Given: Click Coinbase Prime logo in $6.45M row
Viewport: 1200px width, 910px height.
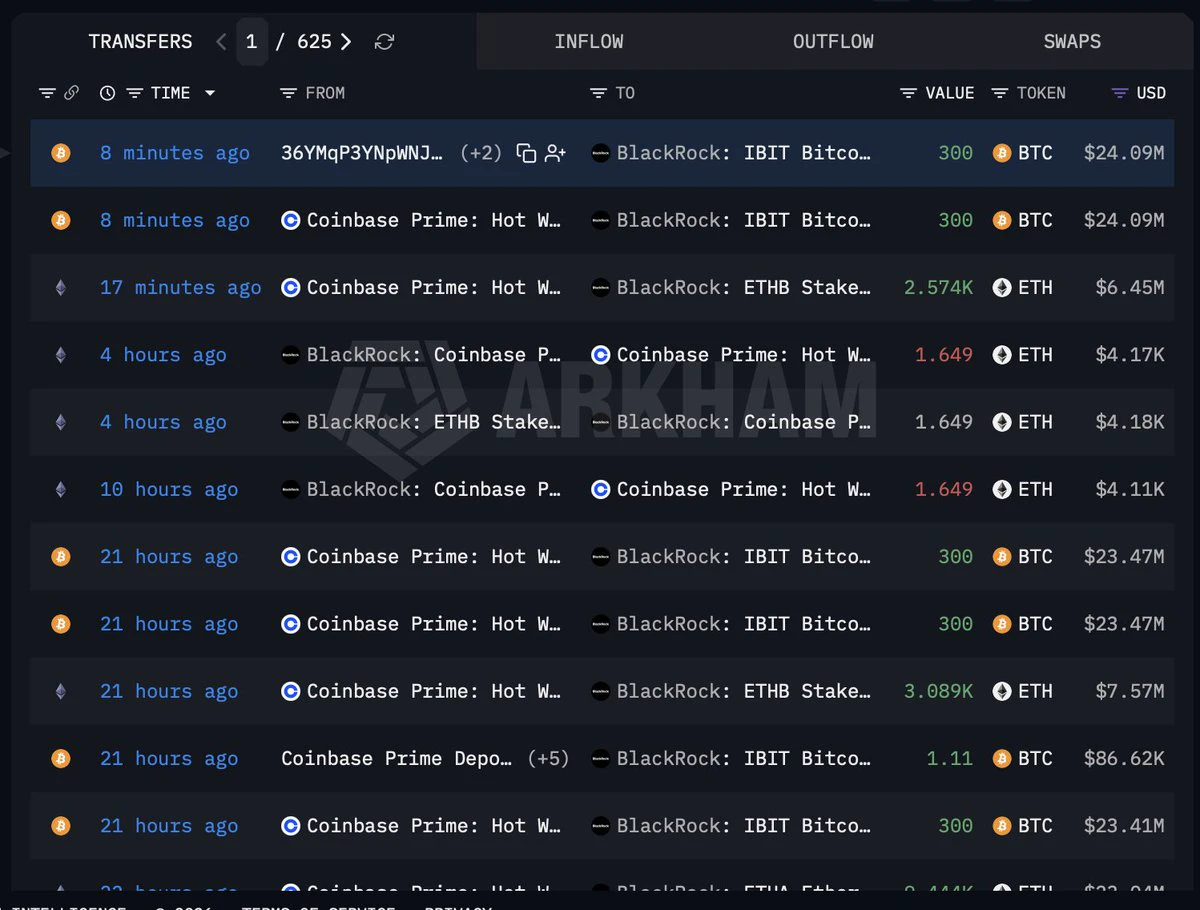Looking at the screenshot, I should (x=291, y=288).
